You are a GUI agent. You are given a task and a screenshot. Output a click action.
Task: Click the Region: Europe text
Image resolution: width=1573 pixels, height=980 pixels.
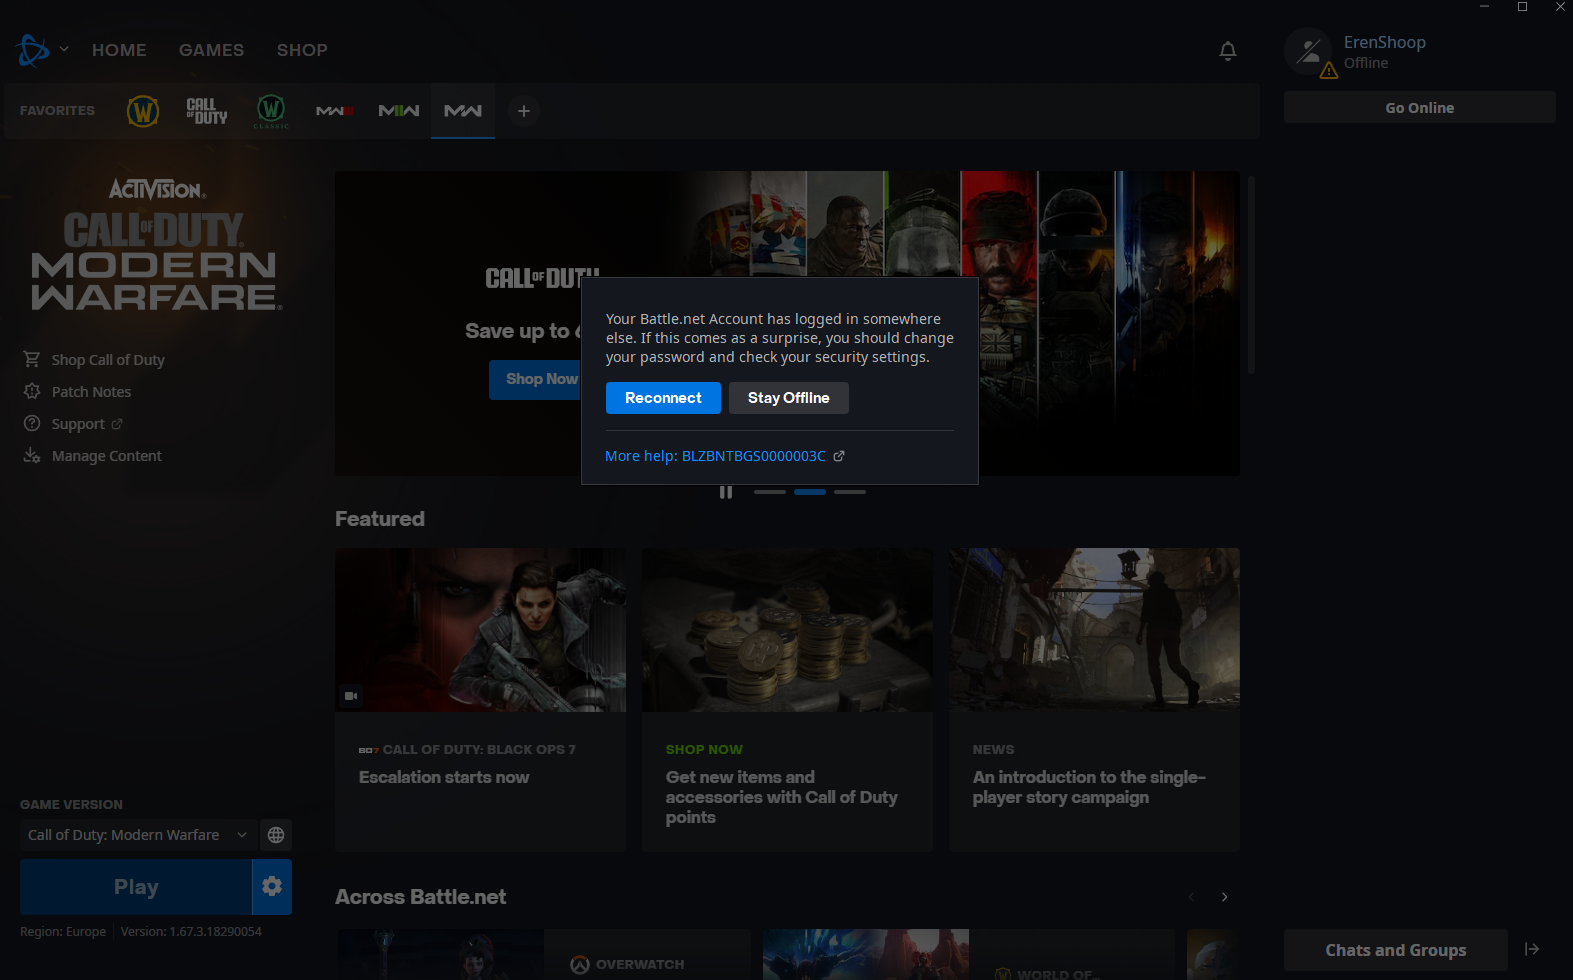(x=63, y=932)
